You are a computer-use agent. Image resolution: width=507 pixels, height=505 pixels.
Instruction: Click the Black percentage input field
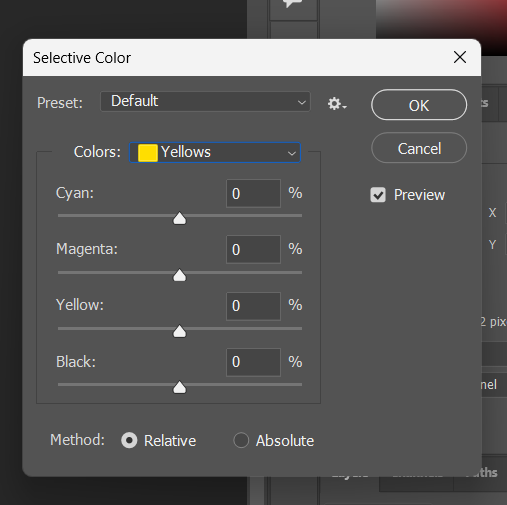pyautogui.click(x=253, y=362)
